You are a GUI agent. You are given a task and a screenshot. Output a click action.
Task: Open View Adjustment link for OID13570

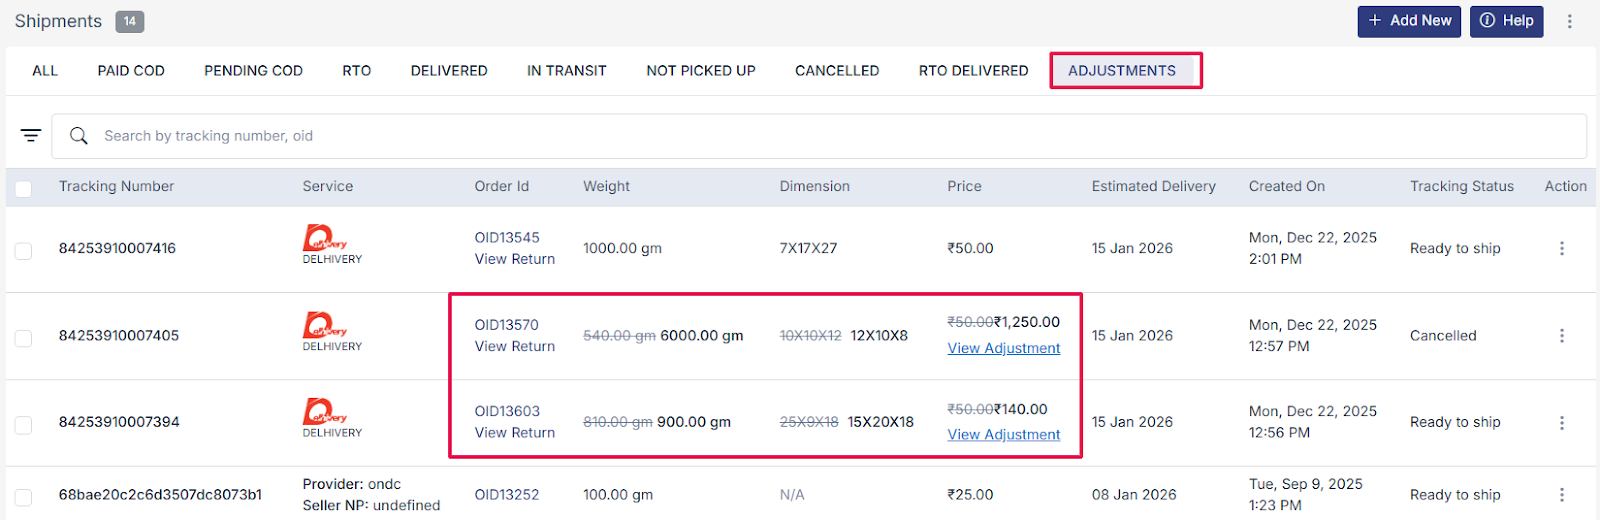pyautogui.click(x=1003, y=348)
